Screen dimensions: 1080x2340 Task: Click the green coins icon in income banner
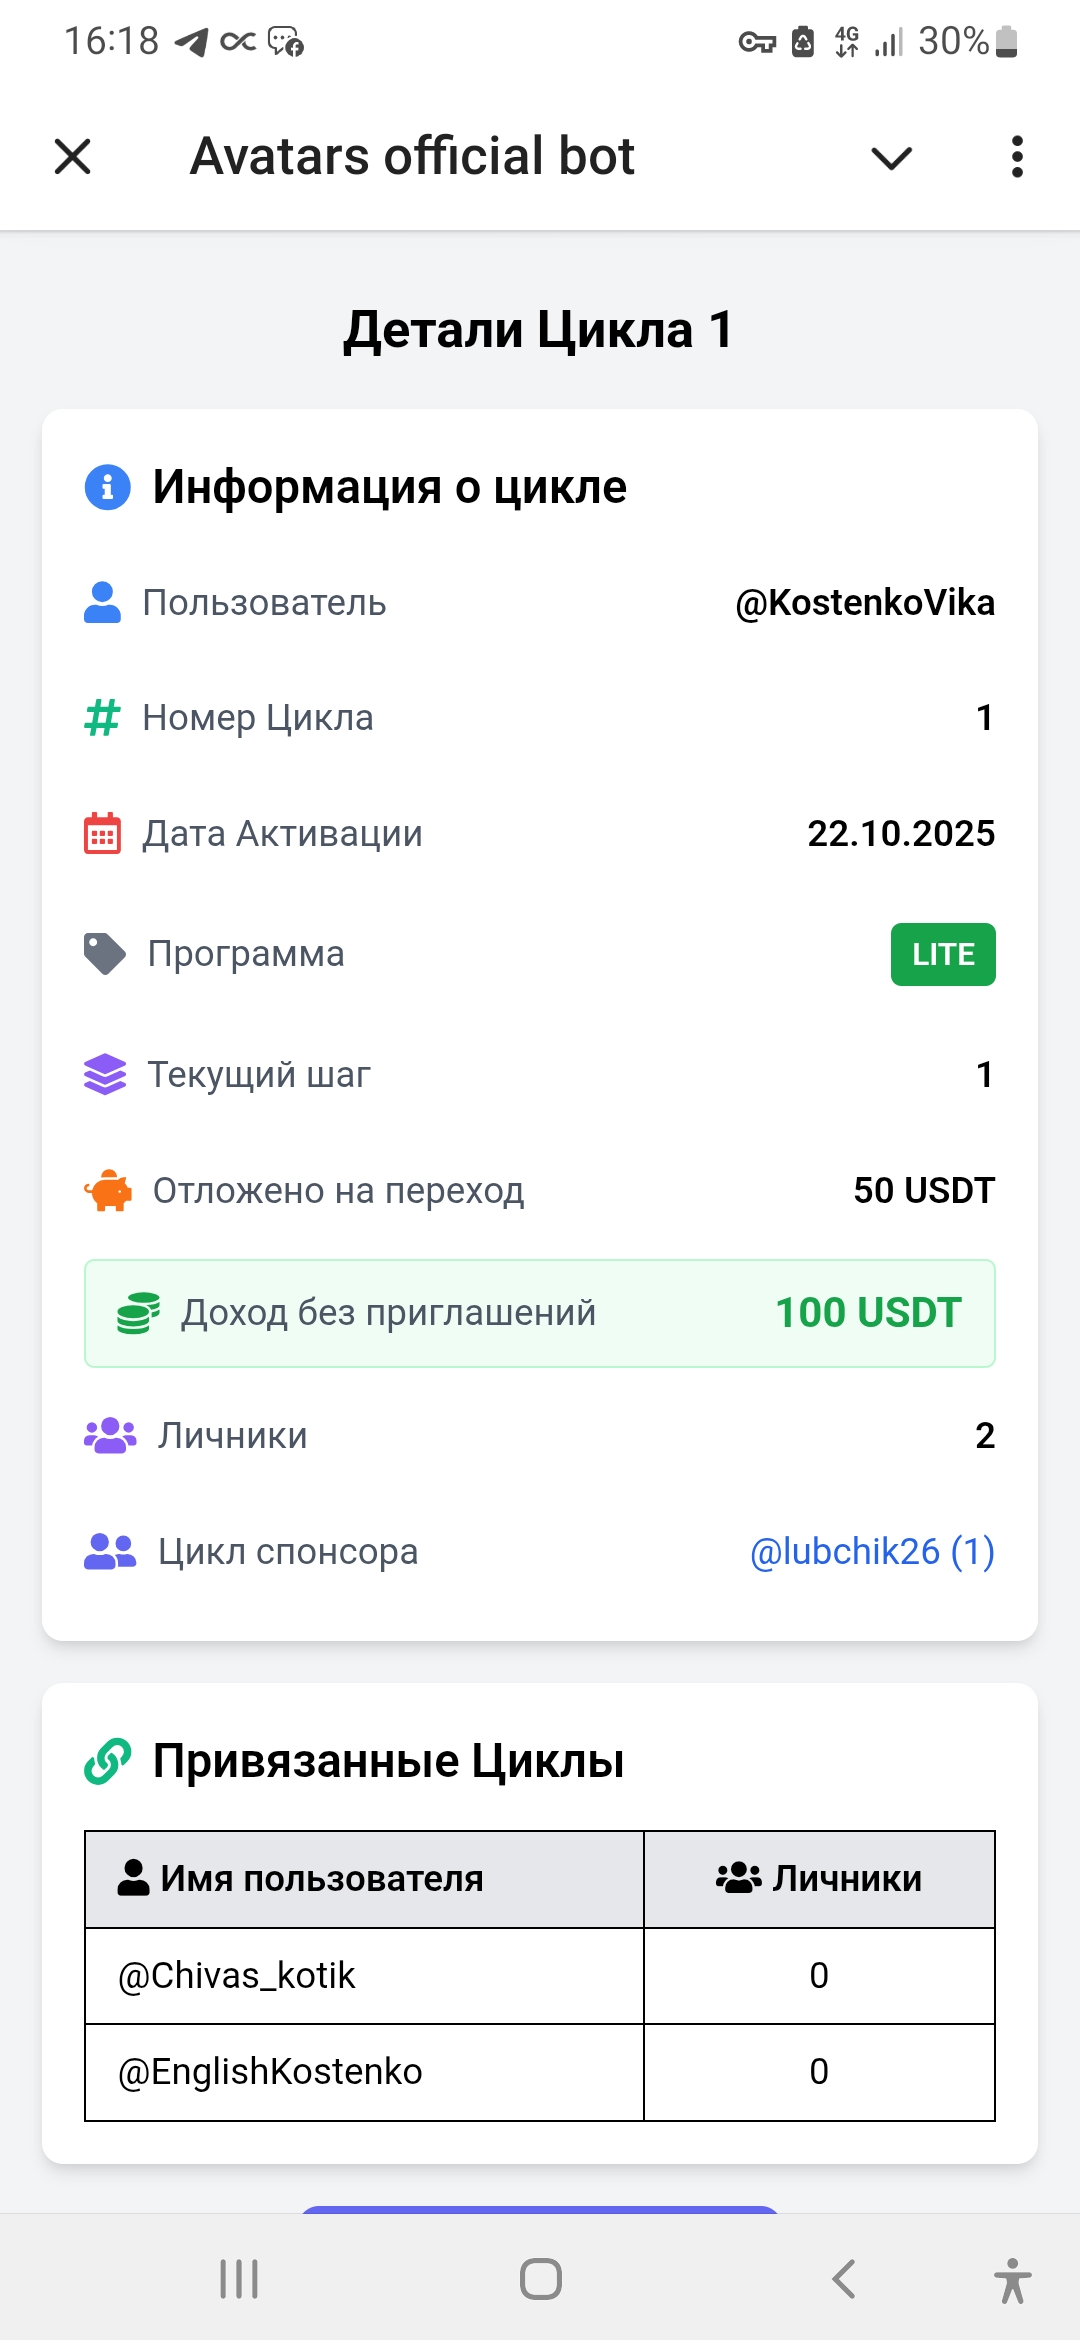pyautogui.click(x=138, y=1313)
